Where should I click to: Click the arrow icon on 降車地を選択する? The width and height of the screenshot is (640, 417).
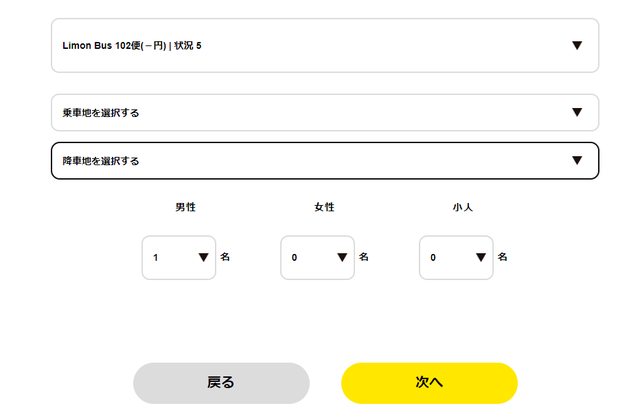(577, 160)
